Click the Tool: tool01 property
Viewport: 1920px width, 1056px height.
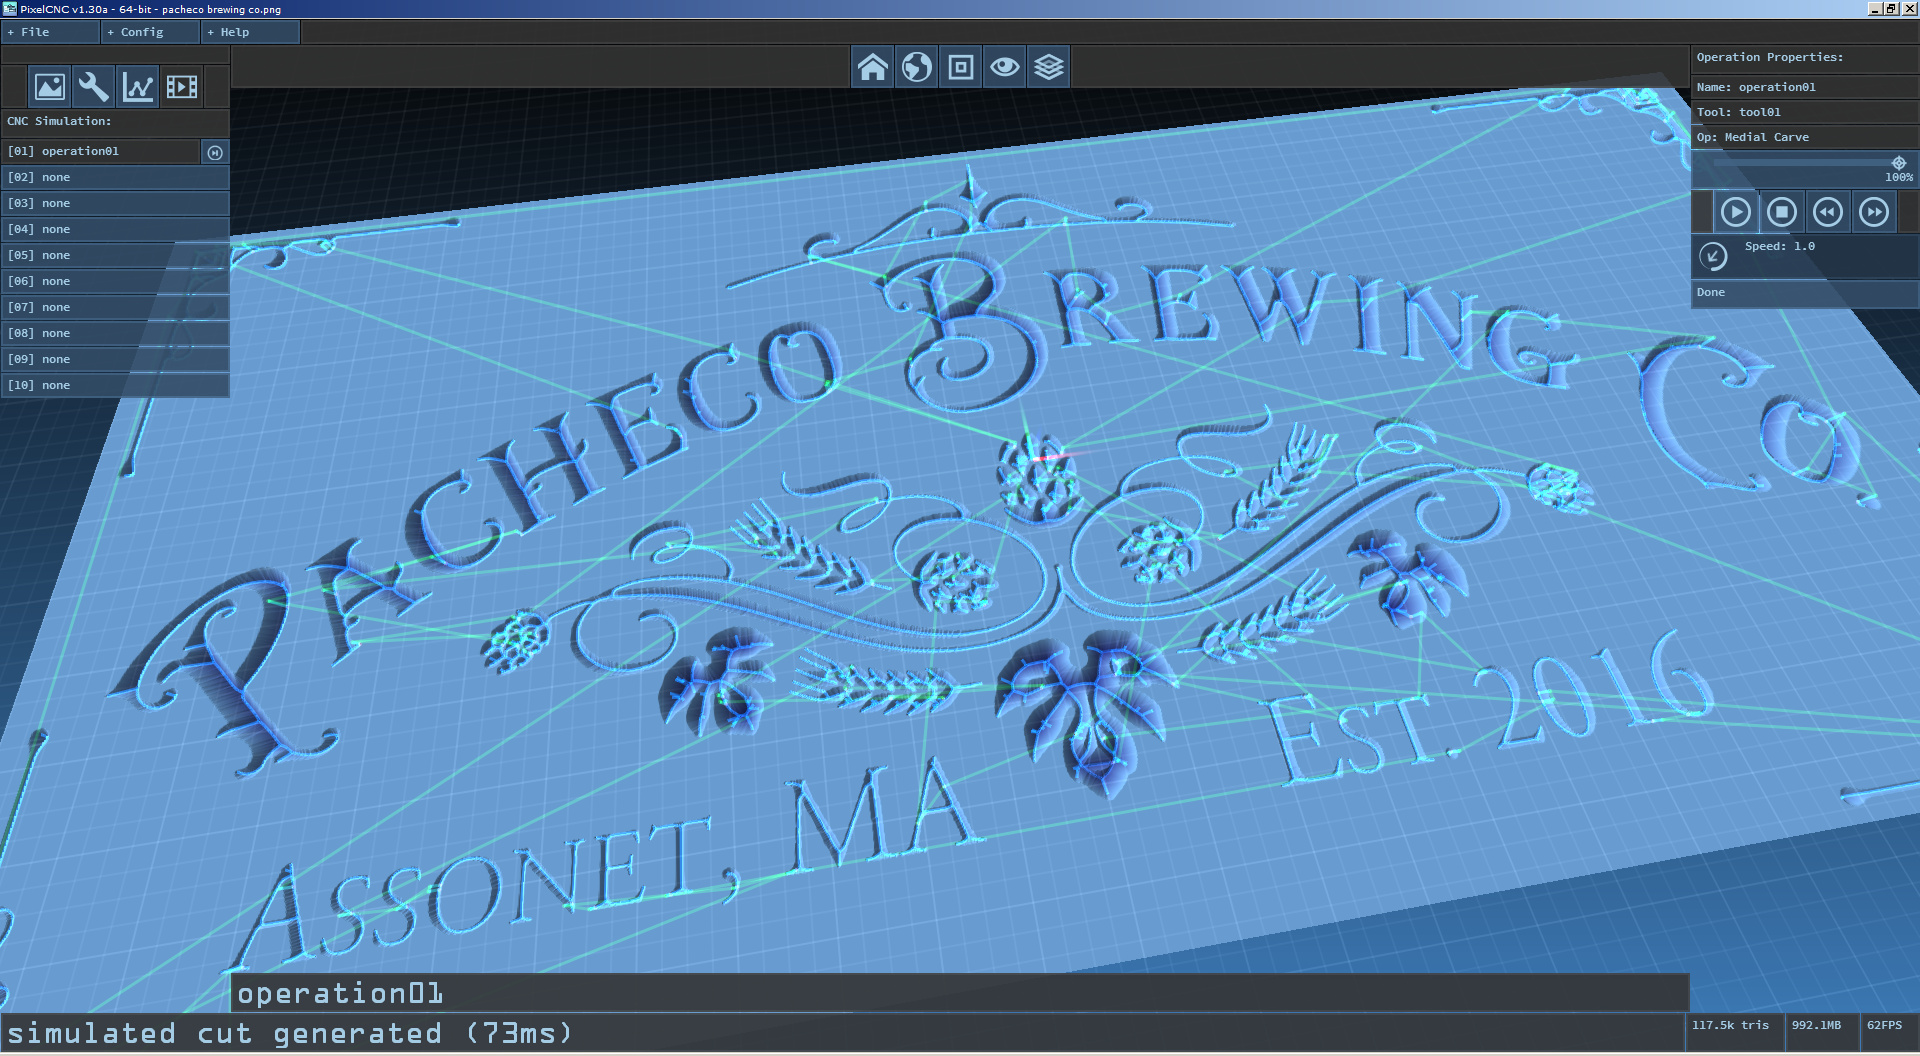1805,112
